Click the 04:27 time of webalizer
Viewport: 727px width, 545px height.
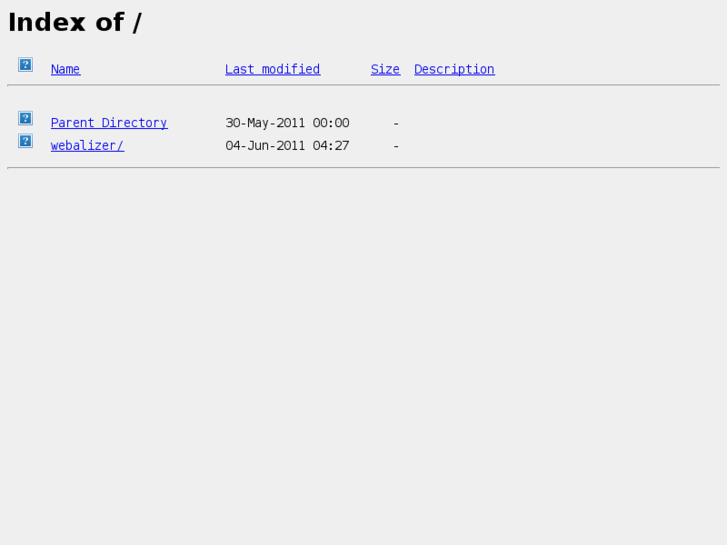(331, 146)
